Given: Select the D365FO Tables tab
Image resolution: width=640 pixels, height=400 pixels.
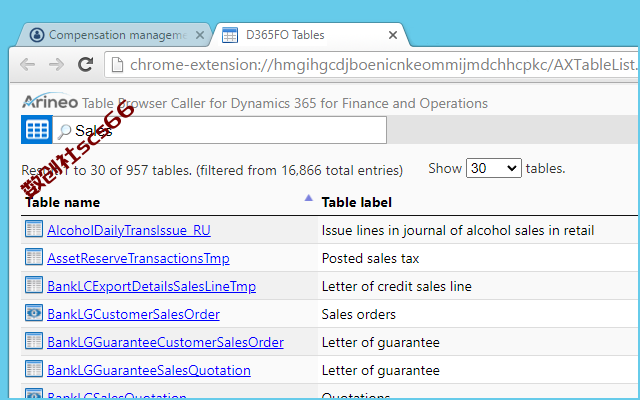Looking at the screenshot, I should point(310,35).
